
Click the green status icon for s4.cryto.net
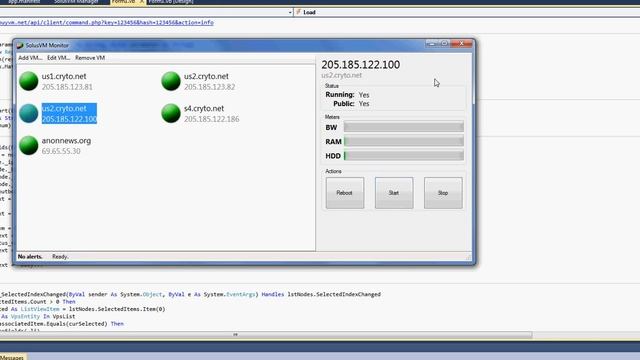pyautogui.click(x=171, y=113)
